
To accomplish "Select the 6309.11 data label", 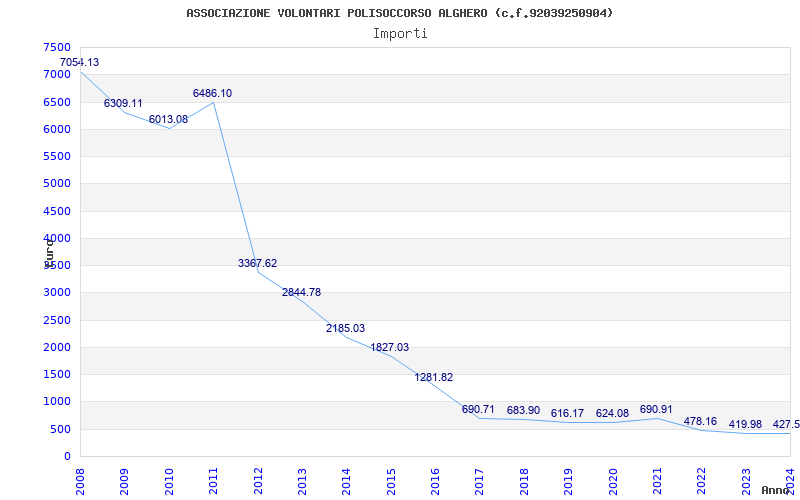I will point(123,103).
